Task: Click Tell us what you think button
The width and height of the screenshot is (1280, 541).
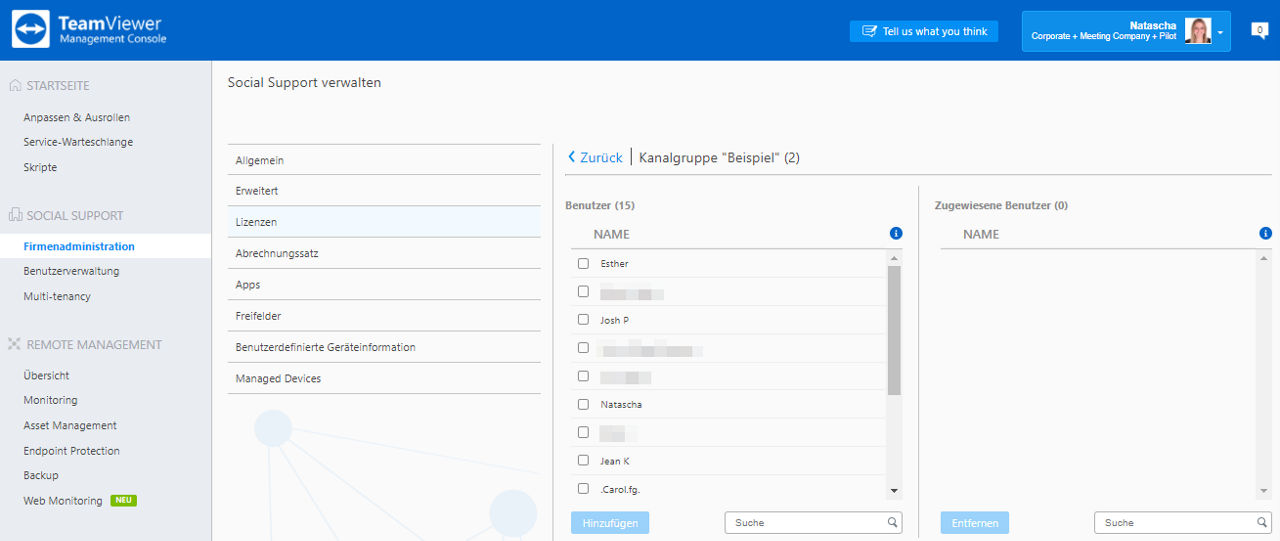Action: tap(924, 31)
